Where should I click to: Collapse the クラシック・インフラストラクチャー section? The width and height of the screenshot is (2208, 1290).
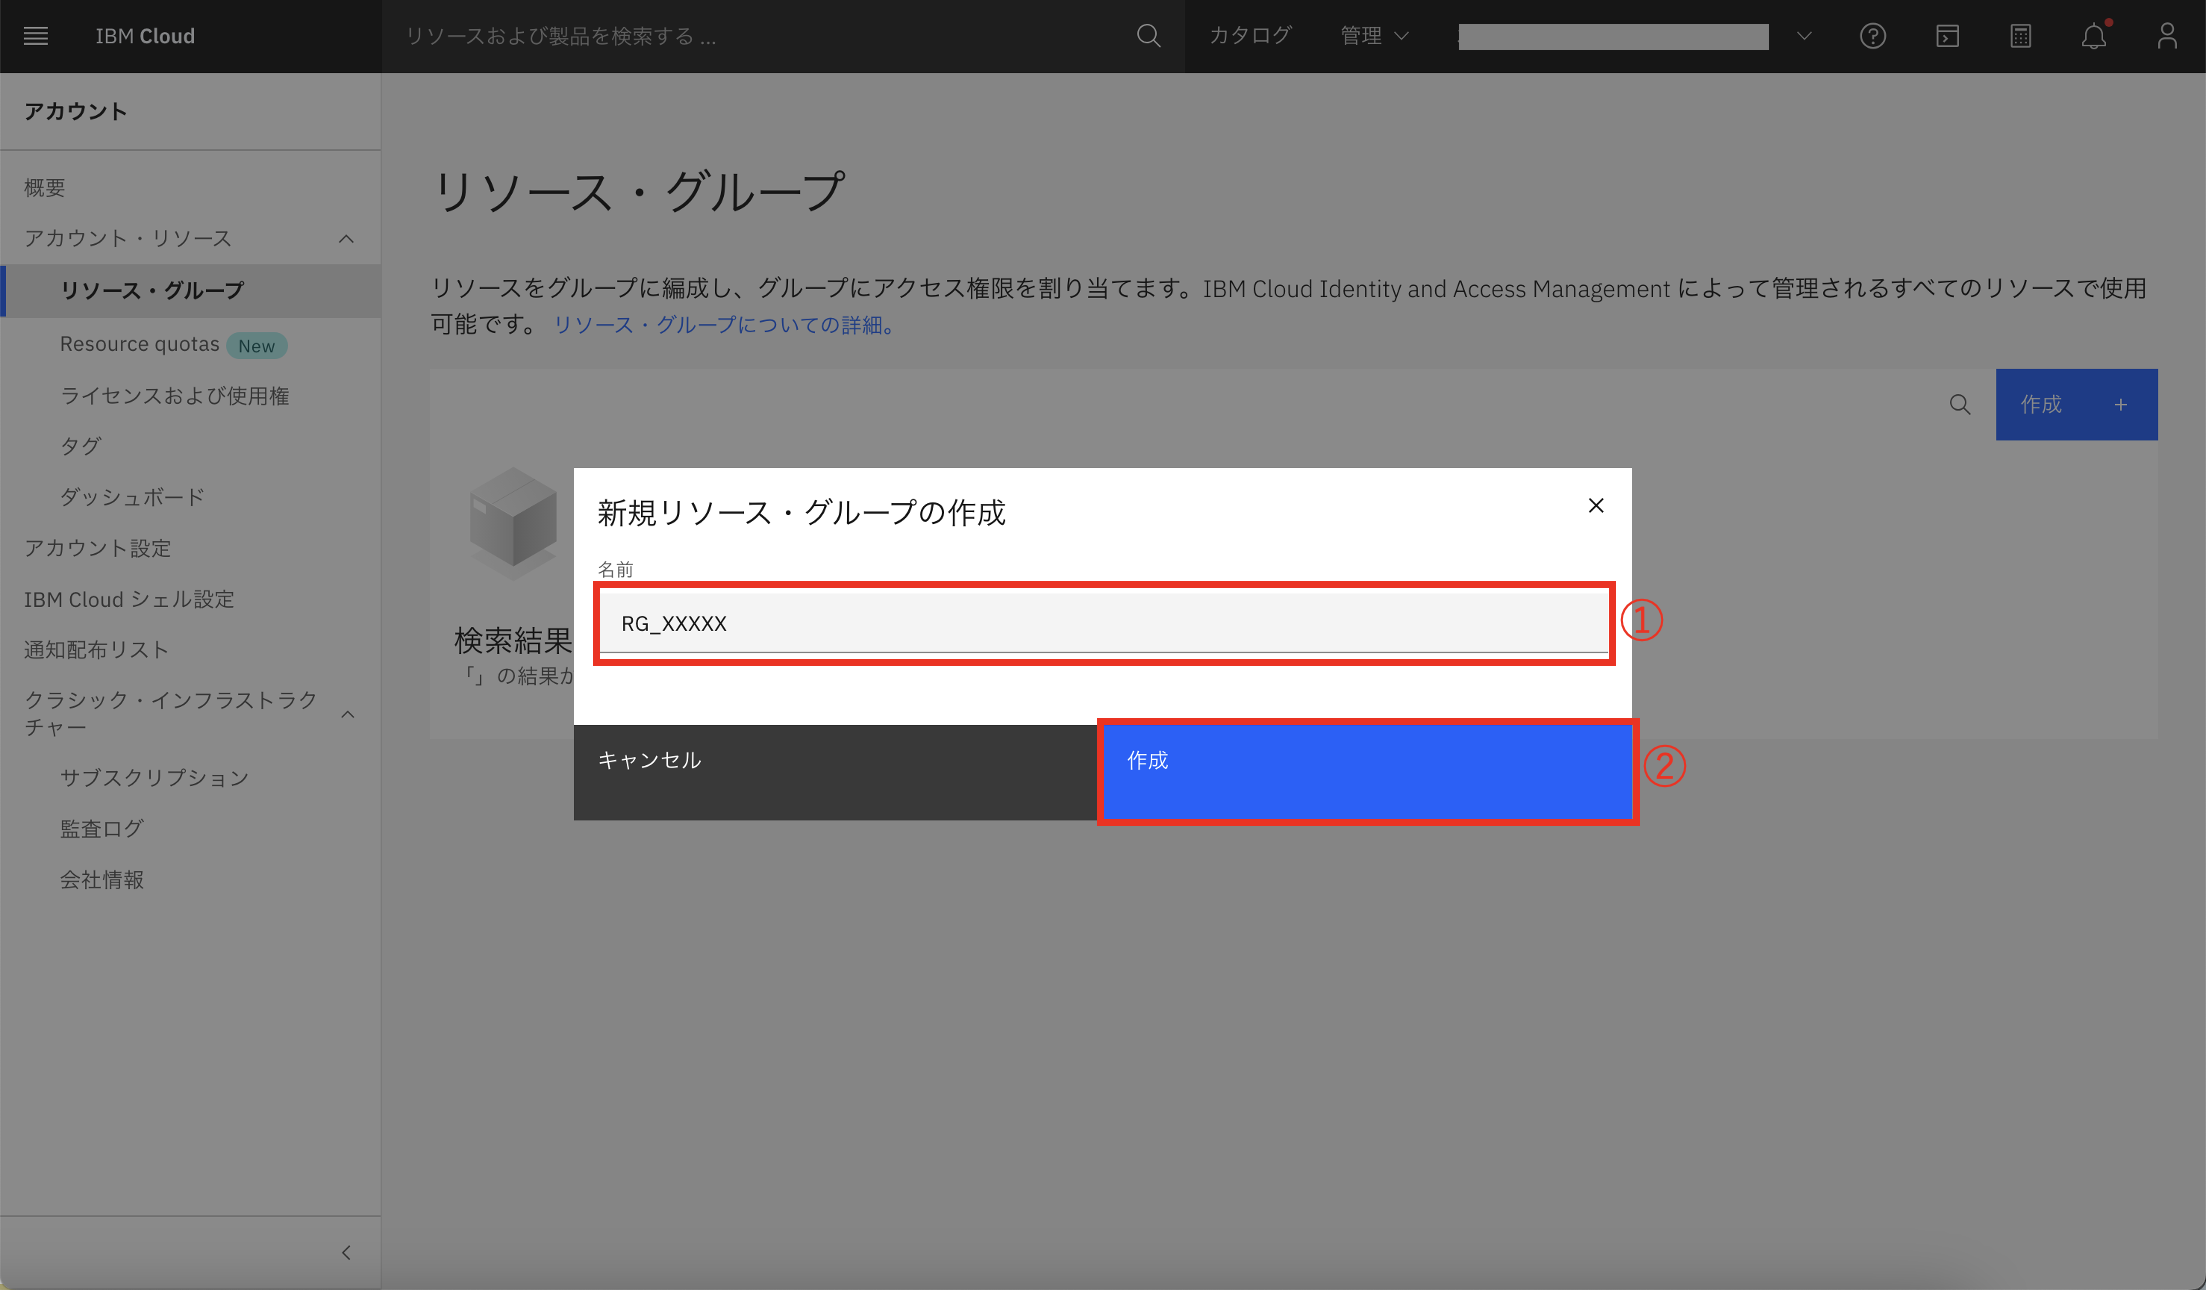coord(348,714)
